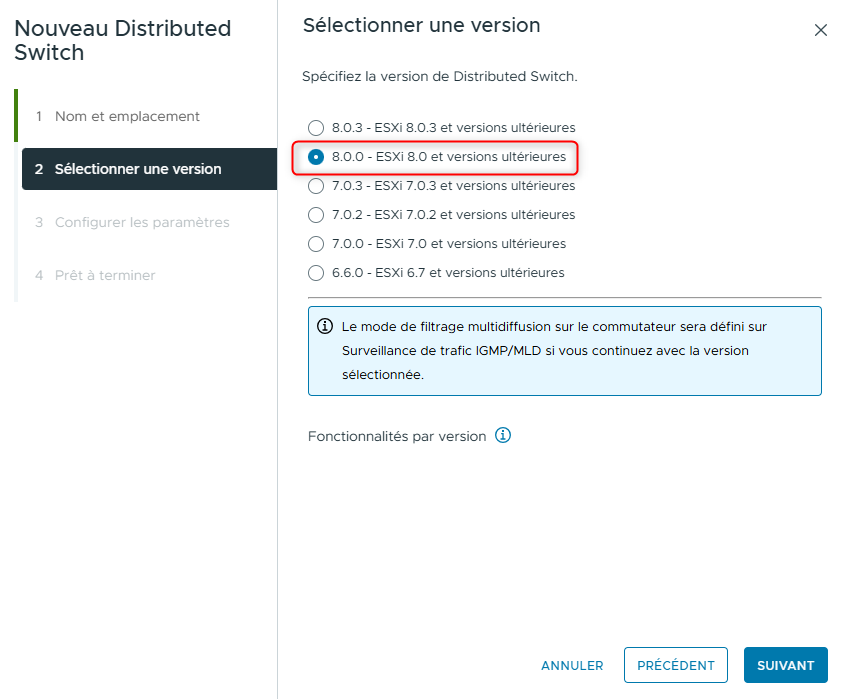The image size is (846, 699).
Task: Select version 7.0.0 - ESXi 7.0
Action: (316, 243)
